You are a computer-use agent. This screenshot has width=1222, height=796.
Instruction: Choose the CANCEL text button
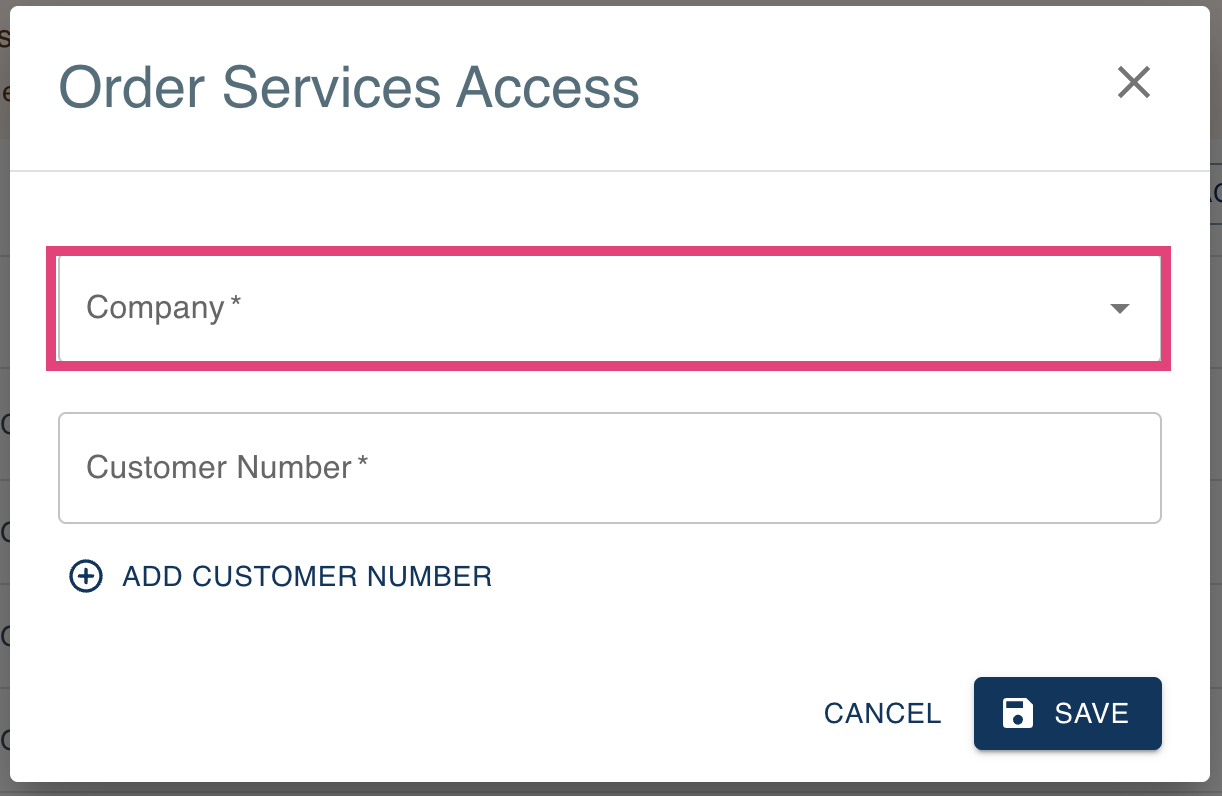[882, 713]
